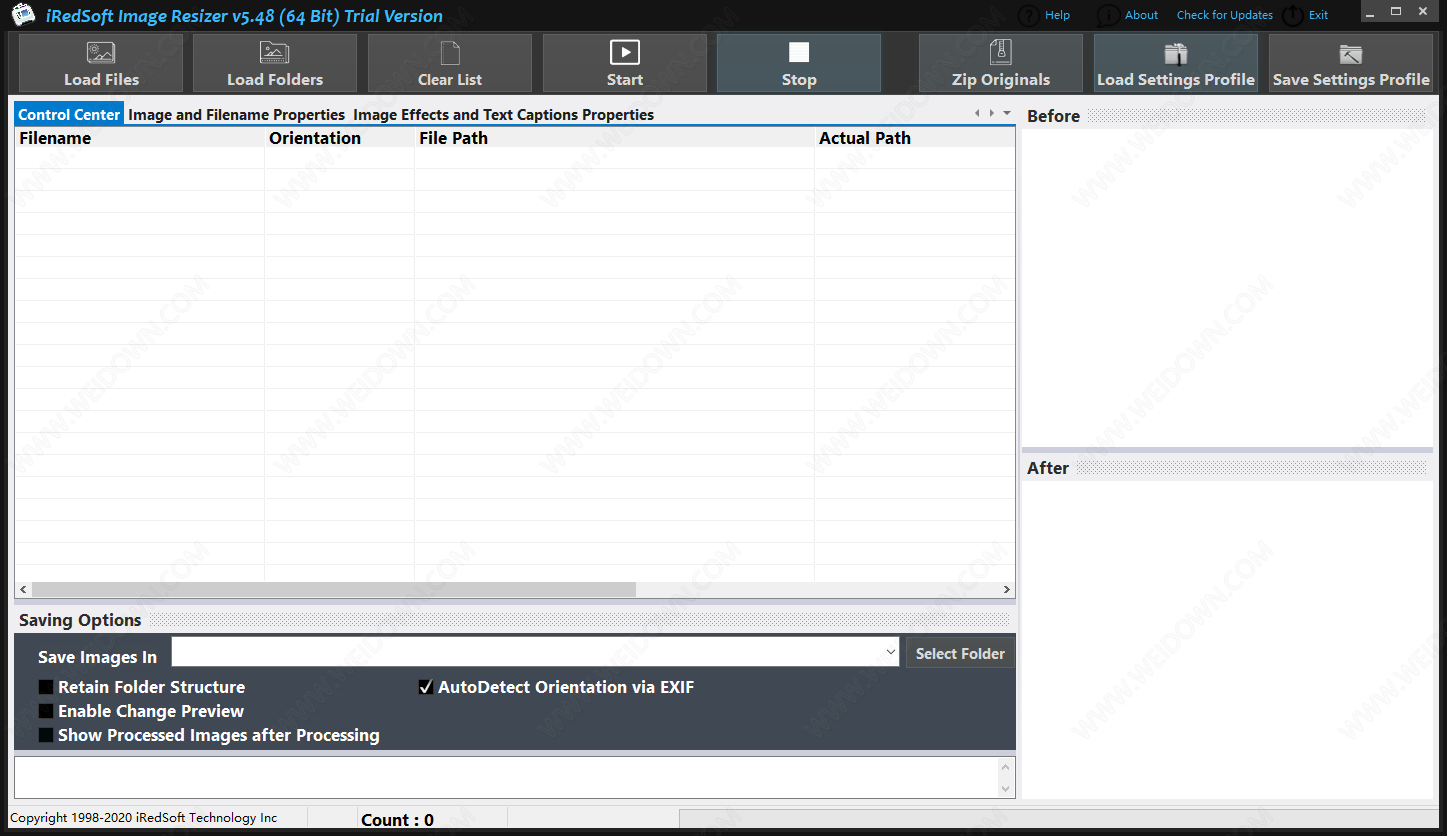Click the Load Files toolbar button
The height and width of the screenshot is (836, 1447).
(x=101, y=63)
